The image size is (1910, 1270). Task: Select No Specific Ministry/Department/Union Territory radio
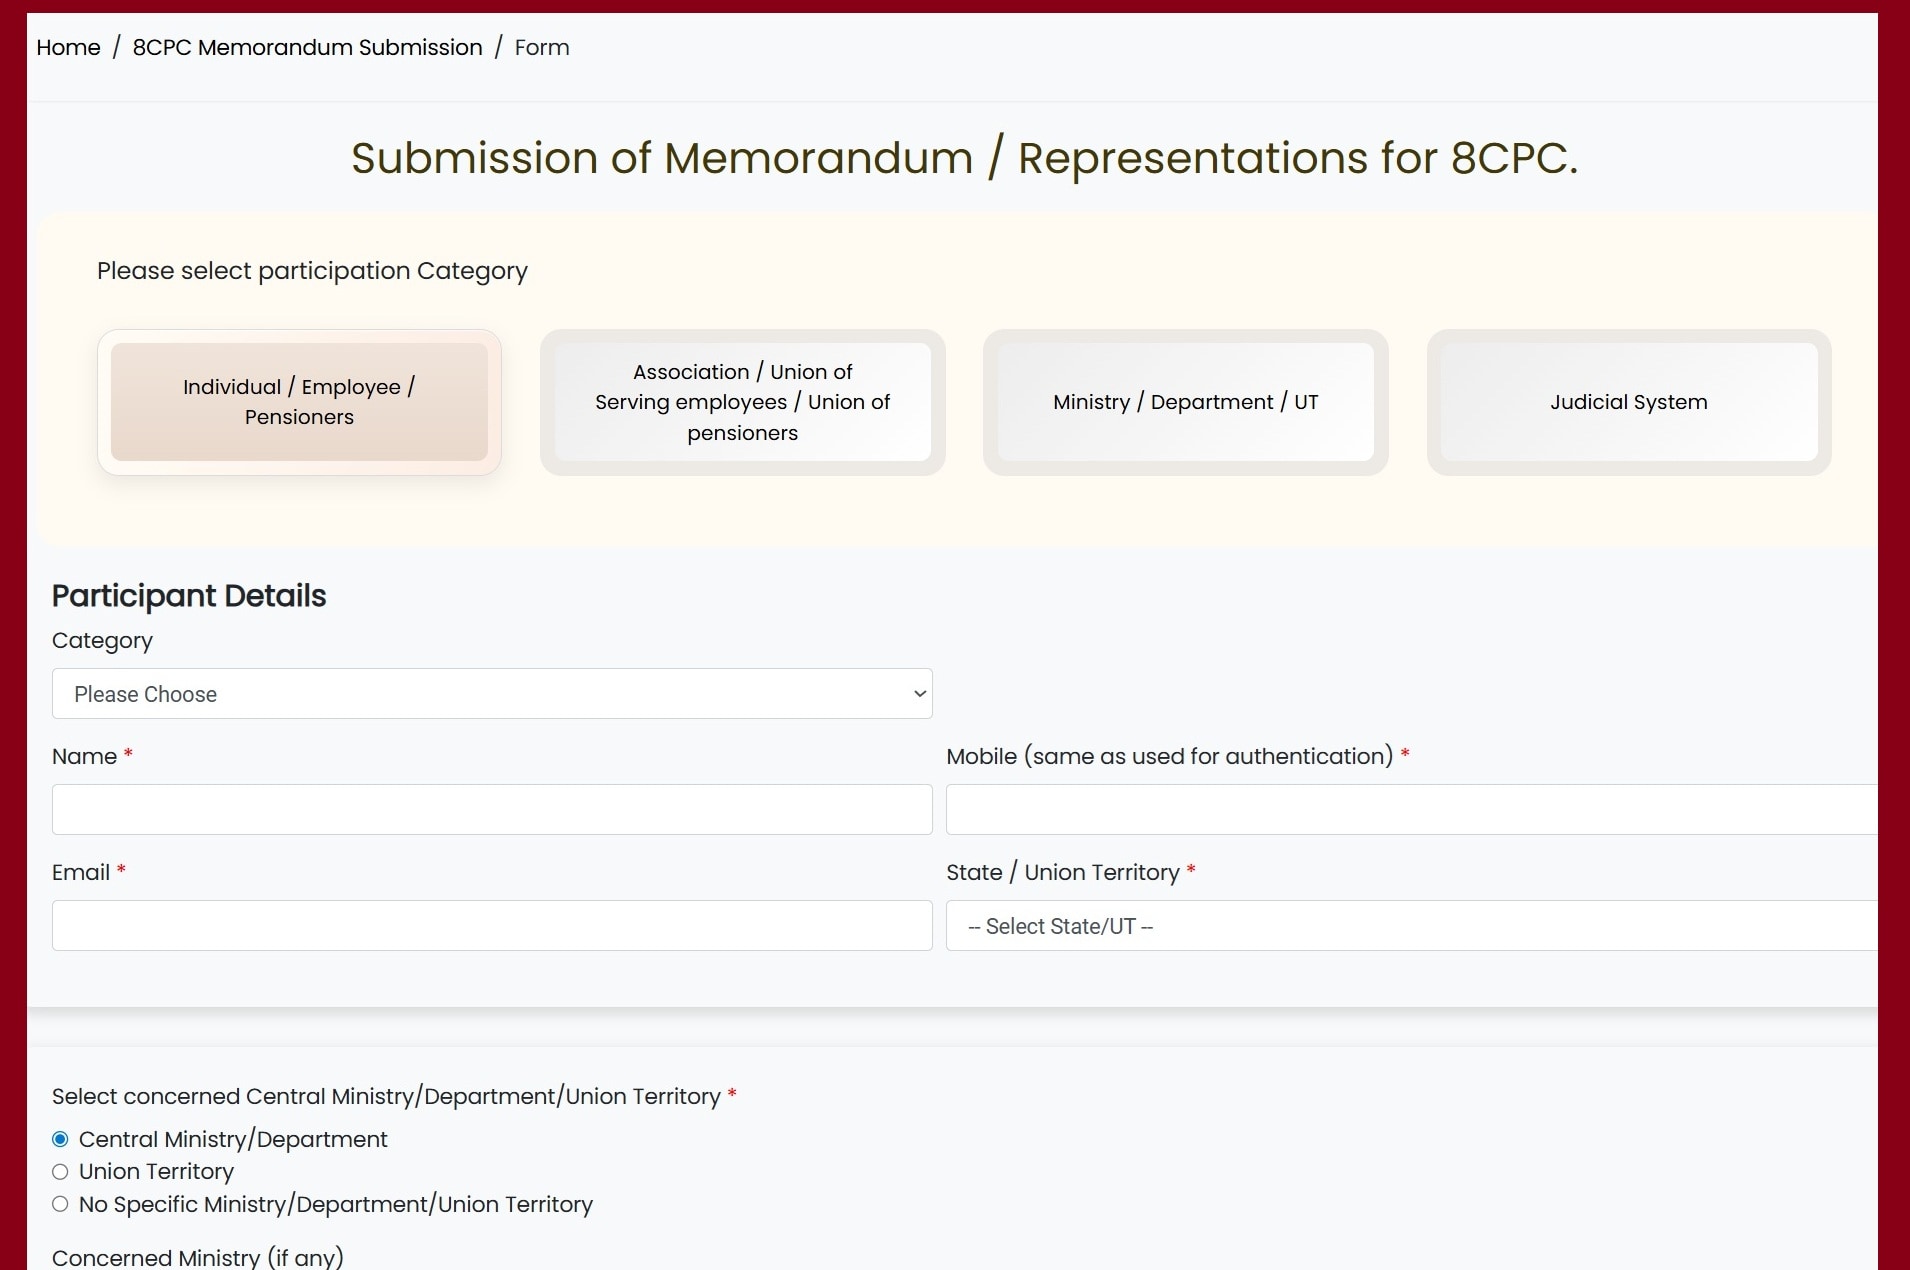coord(61,1205)
